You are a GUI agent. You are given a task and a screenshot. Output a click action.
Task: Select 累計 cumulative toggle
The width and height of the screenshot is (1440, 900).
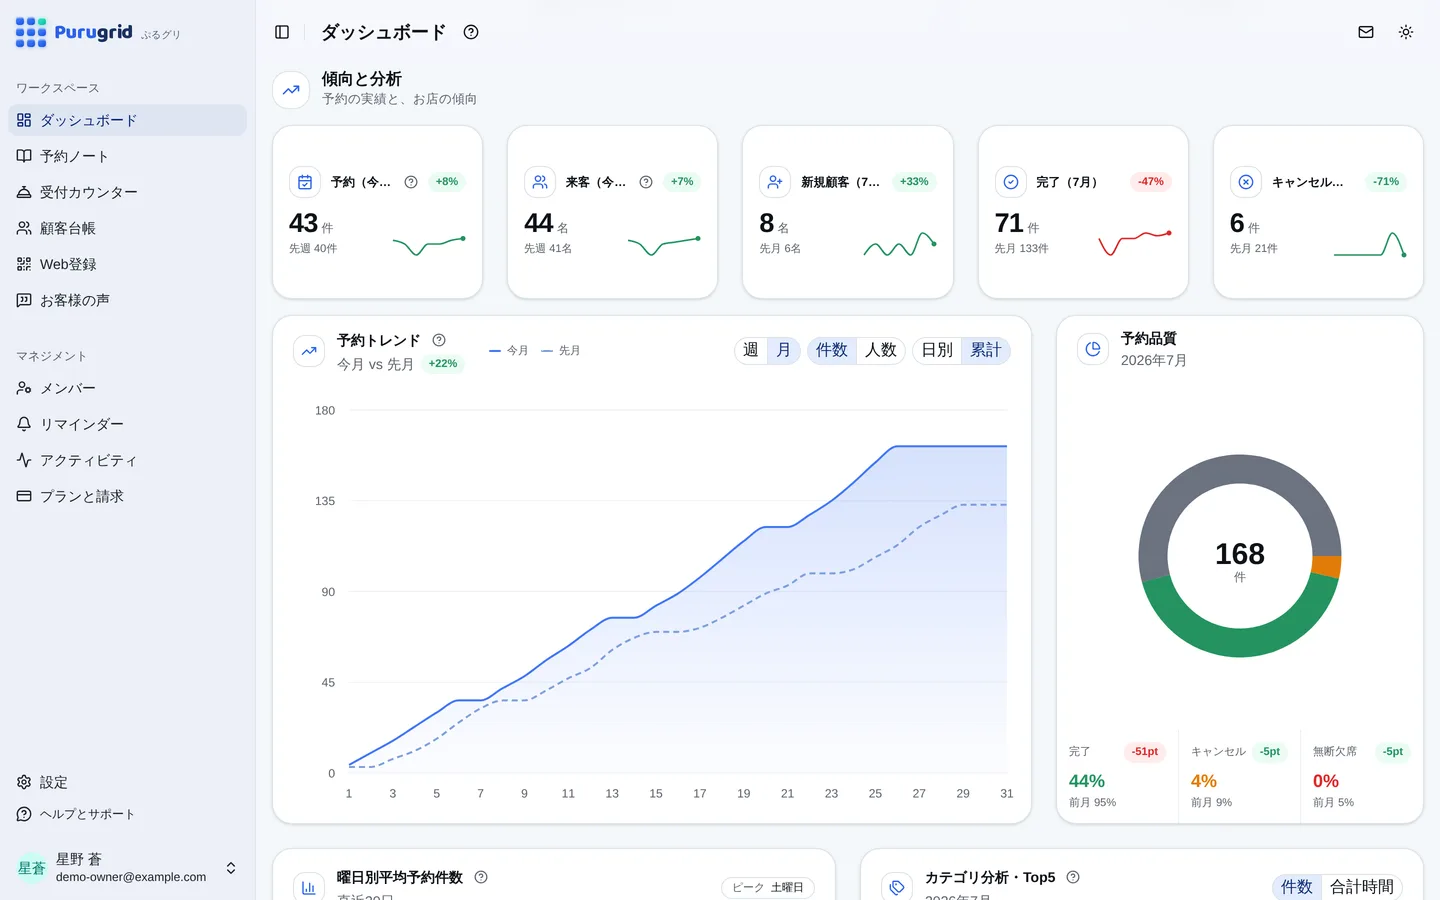coord(986,350)
